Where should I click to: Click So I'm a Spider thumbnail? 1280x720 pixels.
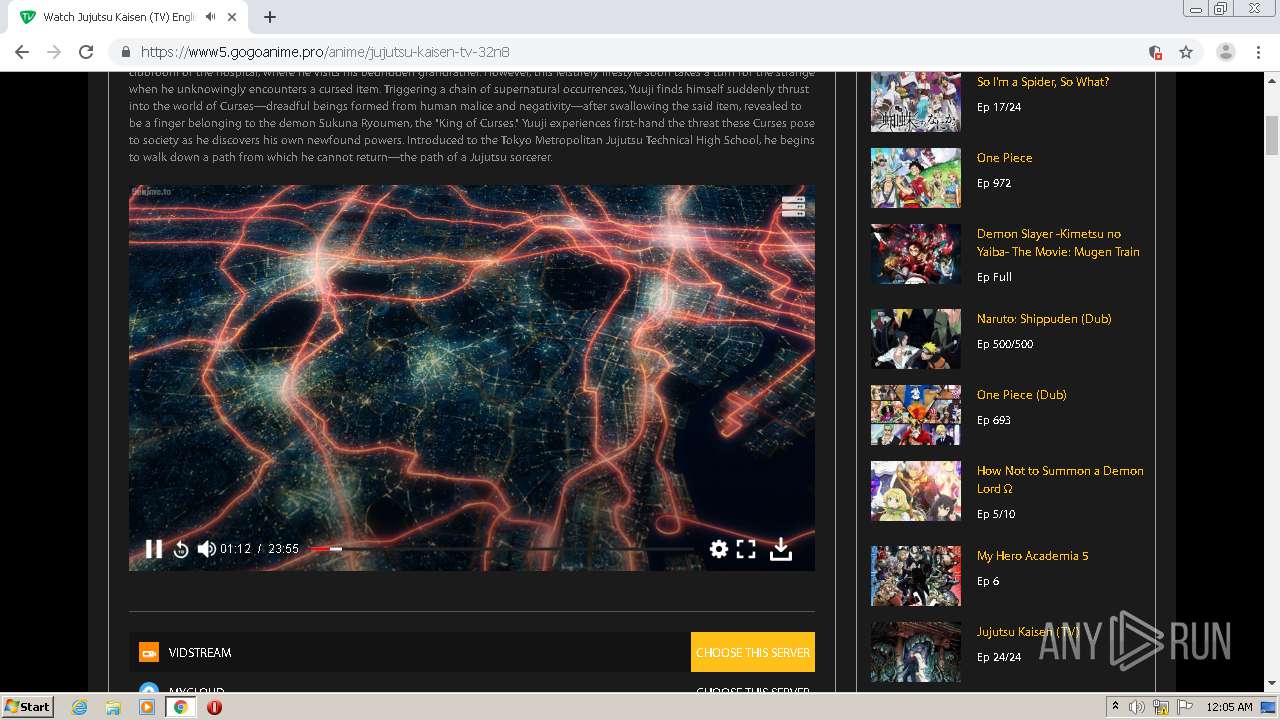(916, 102)
